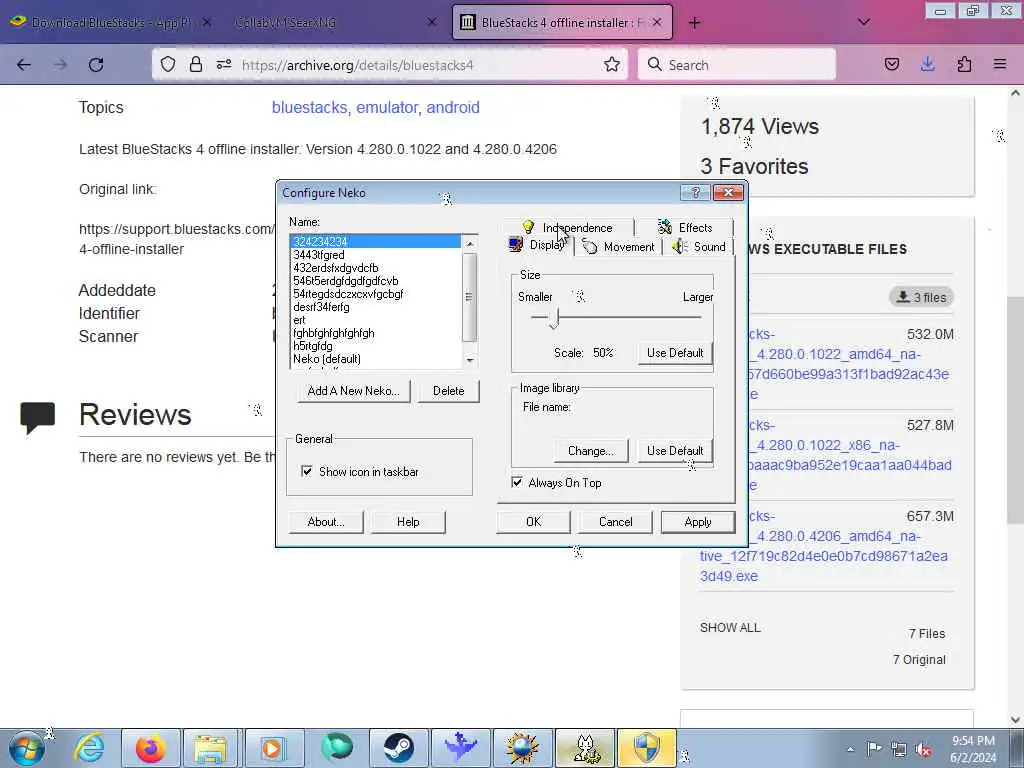
Task: Click the android topic link
Action: click(453, 107)
